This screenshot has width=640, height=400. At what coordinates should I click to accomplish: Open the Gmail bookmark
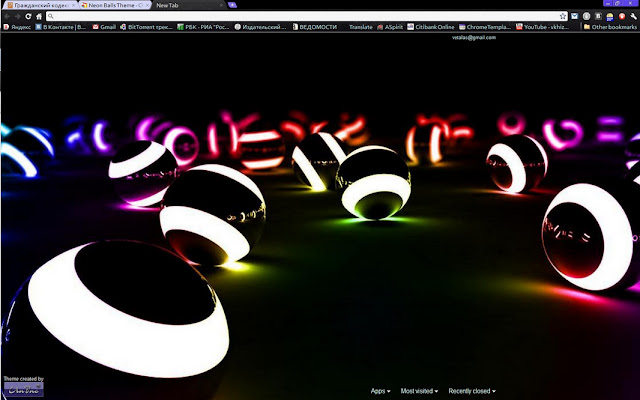[x=104, y=27]
